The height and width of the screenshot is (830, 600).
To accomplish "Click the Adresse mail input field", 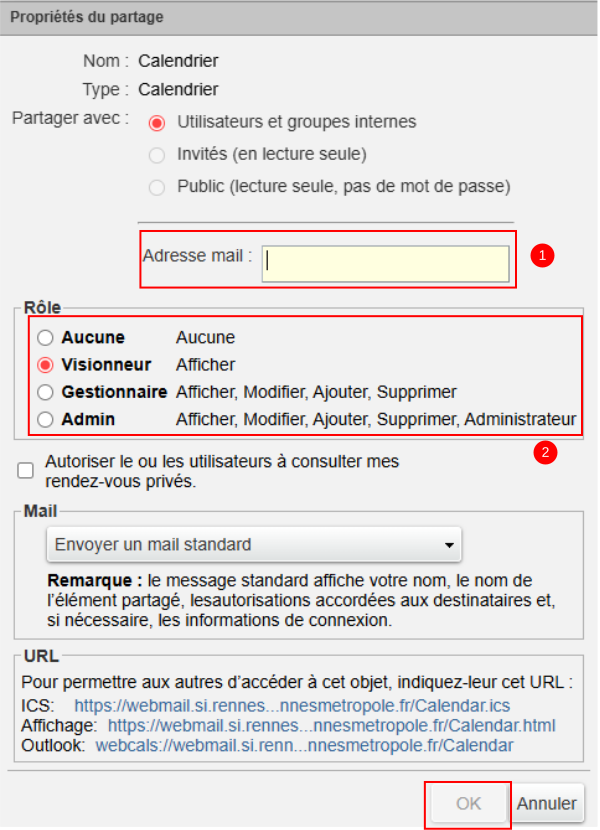I will pyautogui.click(x=385, y=264).
